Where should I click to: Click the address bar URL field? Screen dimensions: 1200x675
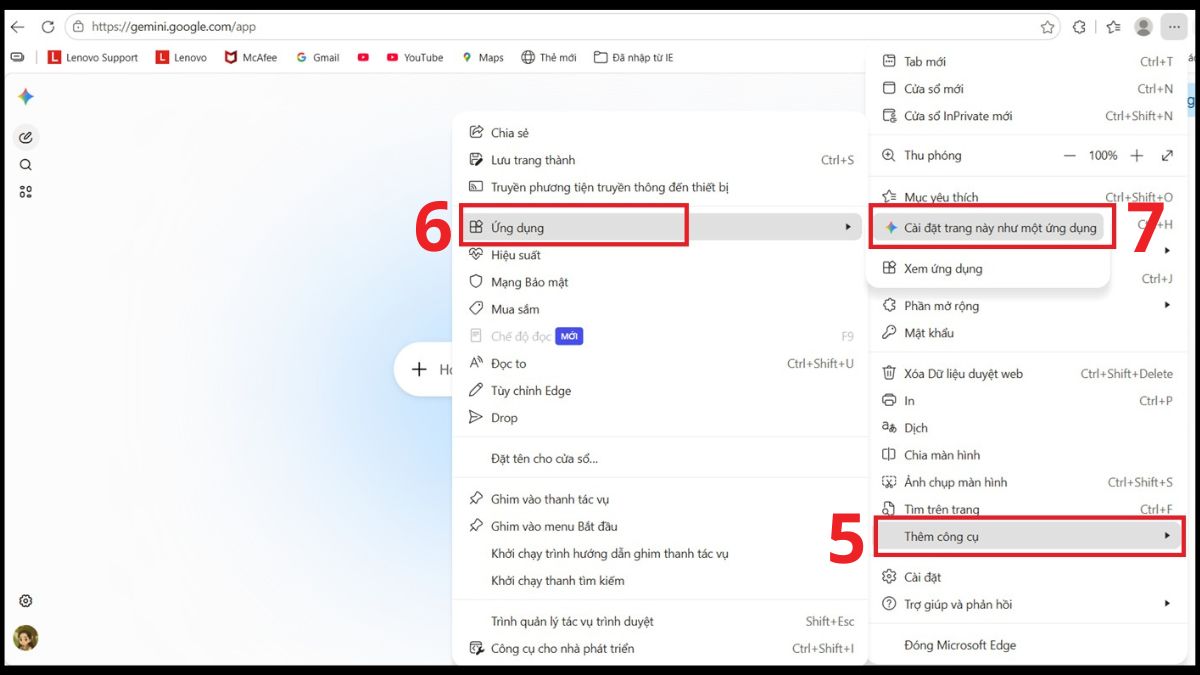point(560,27)
